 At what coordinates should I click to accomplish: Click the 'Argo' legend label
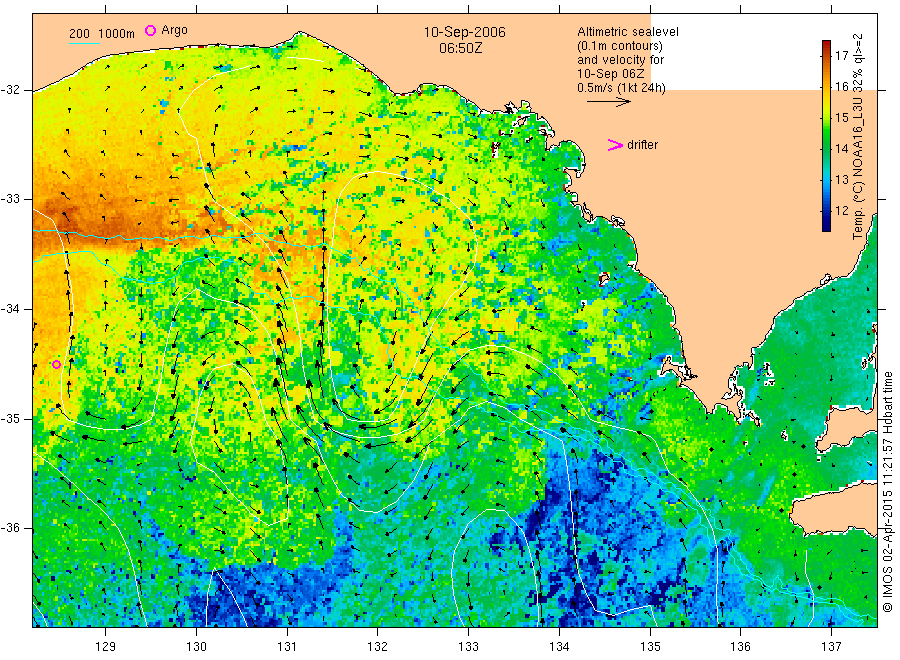pyautogui.click(x=174, y=30)
